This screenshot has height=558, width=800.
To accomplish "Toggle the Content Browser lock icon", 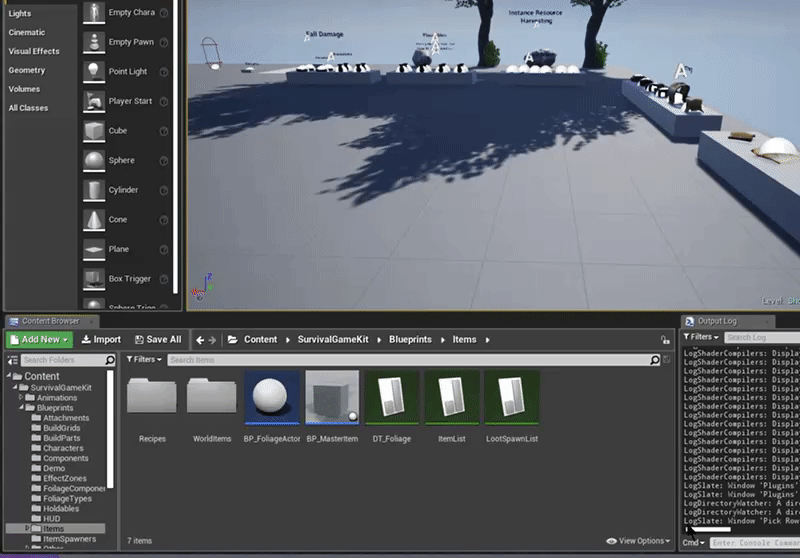I will [x=665, y=340].
